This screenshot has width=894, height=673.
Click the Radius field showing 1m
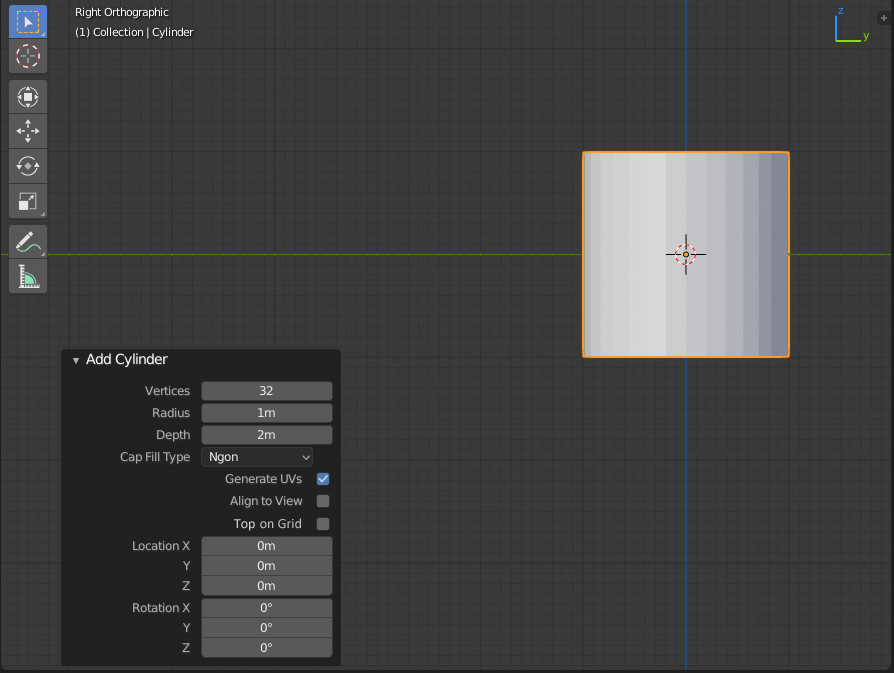[267, 413]
